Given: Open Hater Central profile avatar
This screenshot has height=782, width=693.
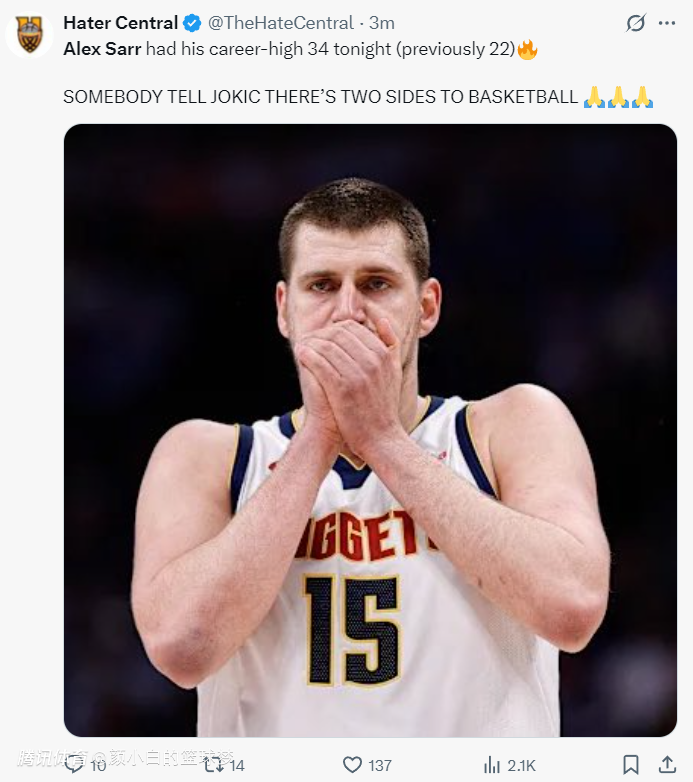Looking at the screenshot, I should [29, 35].
